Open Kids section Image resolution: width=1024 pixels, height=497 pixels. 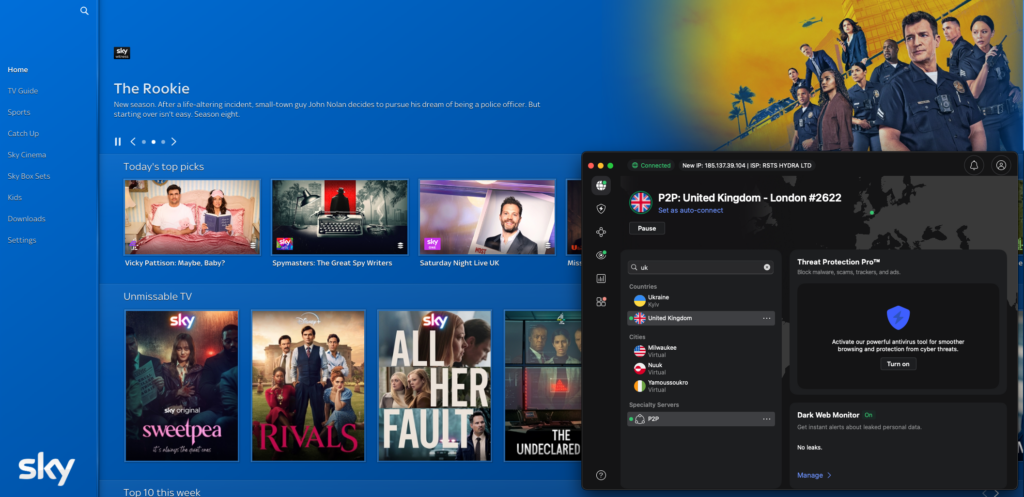coord(15,197)
